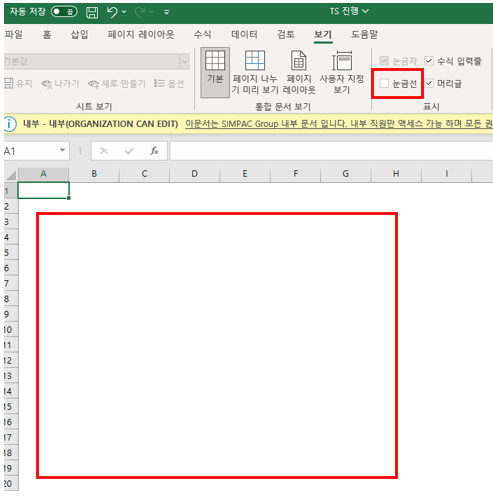
Task: Click the selected cell A1
Action: 43,191
